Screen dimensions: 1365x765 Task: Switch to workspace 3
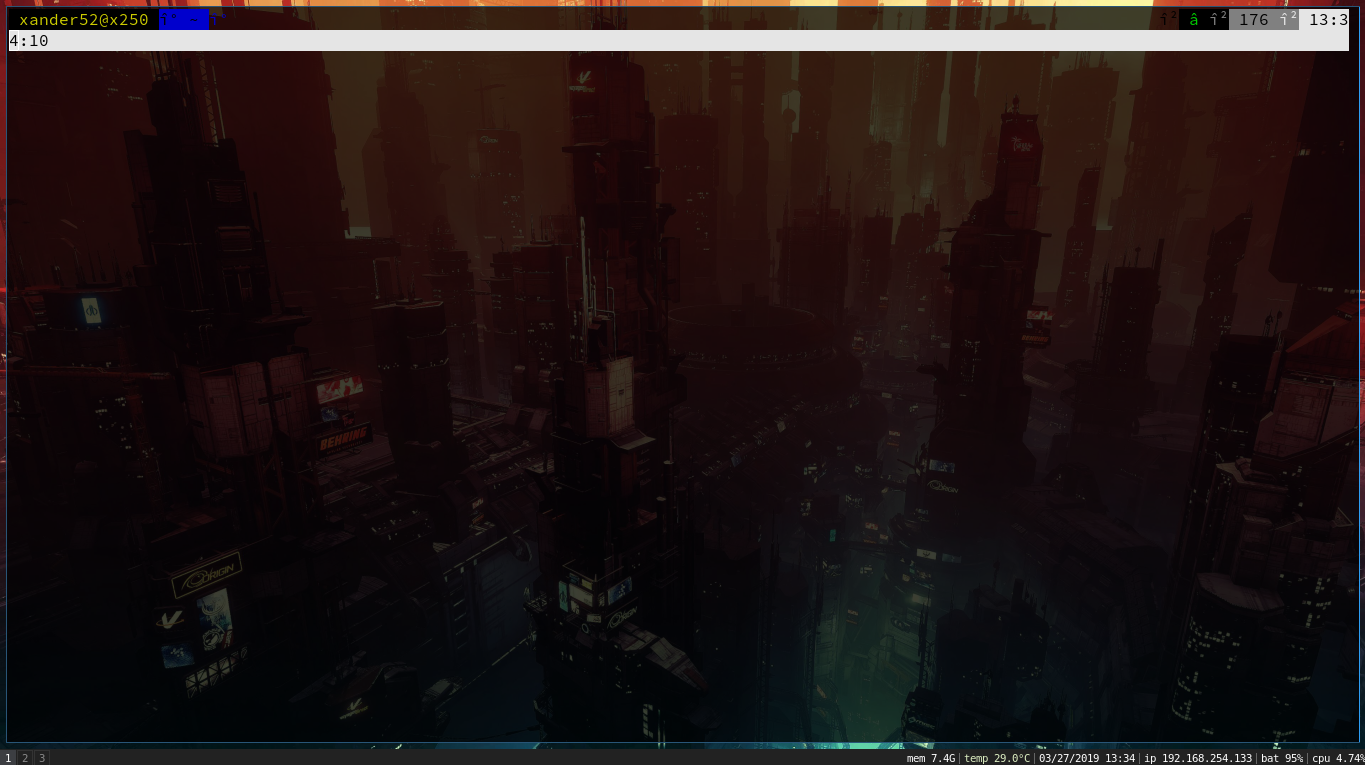click(42, 758)
